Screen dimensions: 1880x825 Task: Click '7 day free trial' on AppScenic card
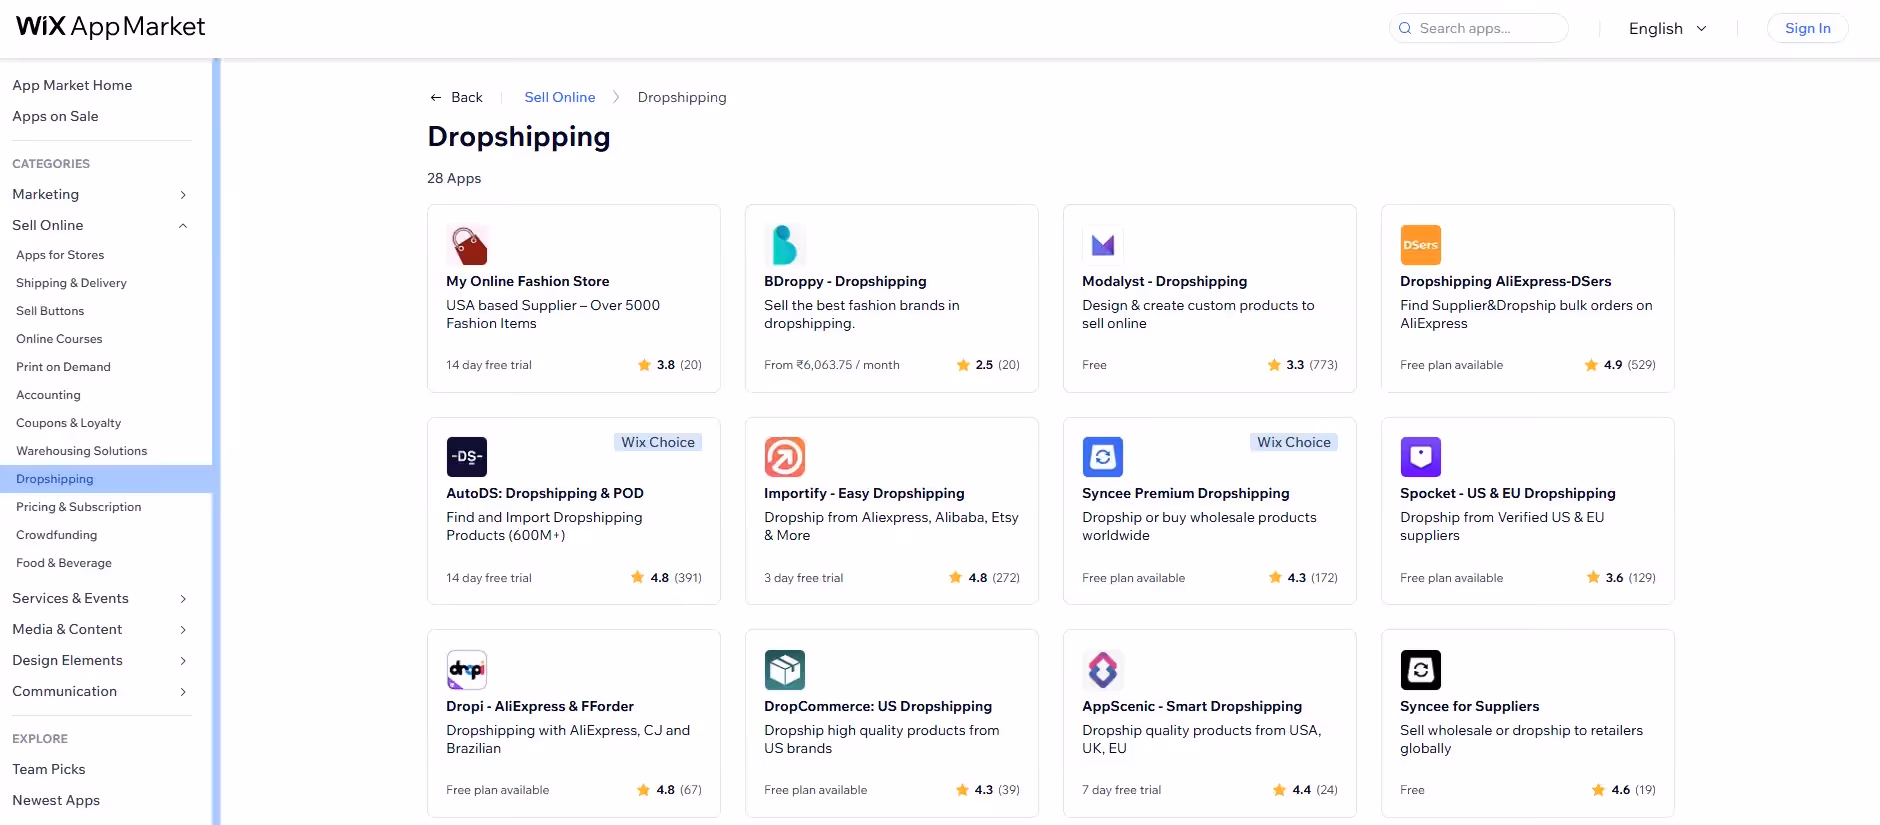point(1121,790)
